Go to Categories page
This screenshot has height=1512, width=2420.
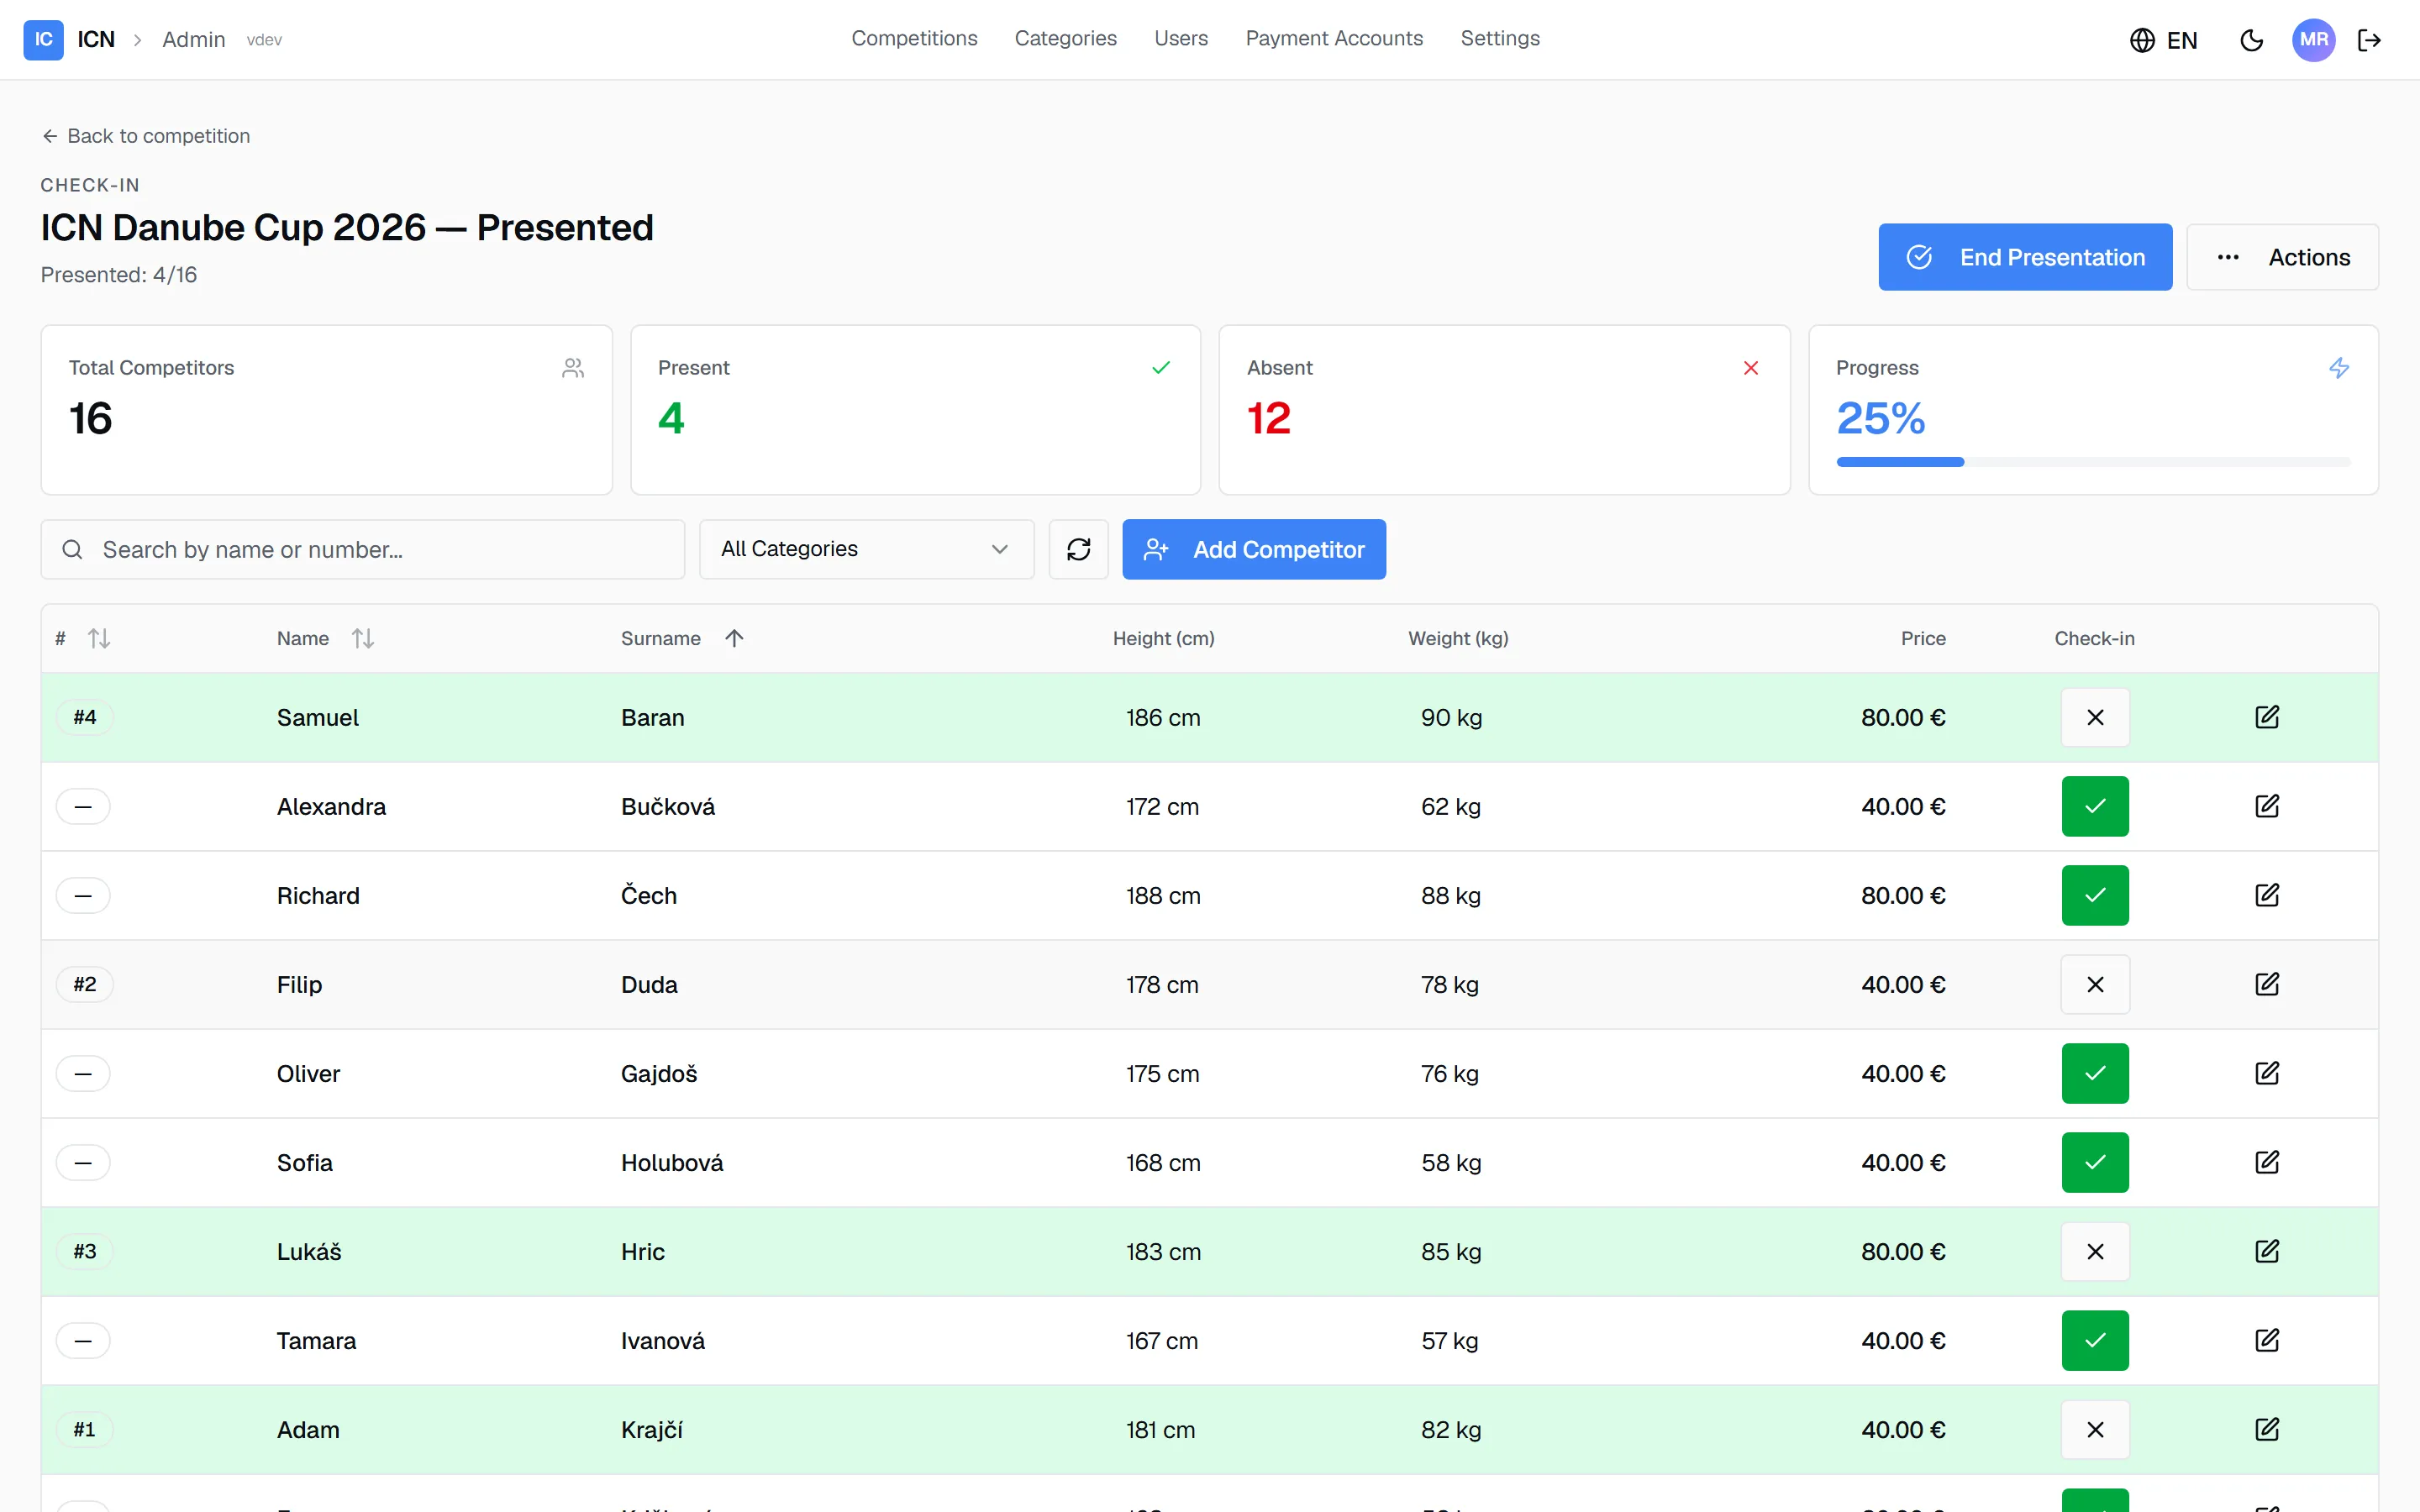tap(1065, 38)
